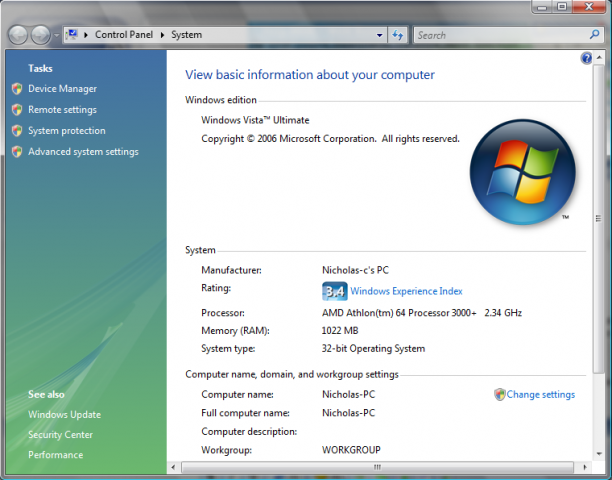Close the System window
This screenshot has width=612, height=480.
pyautogui.click(x=589, y=6)
